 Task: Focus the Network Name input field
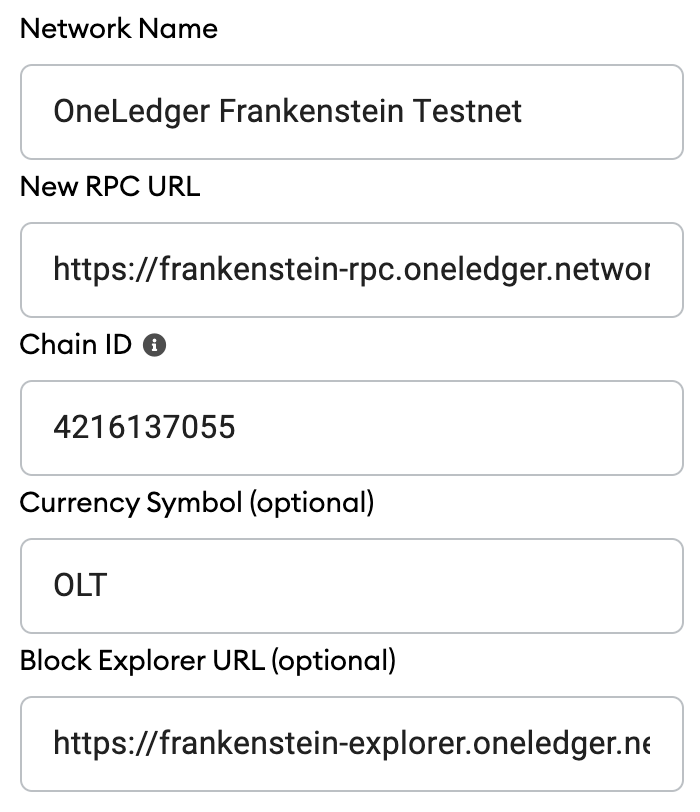click(350, 111)
